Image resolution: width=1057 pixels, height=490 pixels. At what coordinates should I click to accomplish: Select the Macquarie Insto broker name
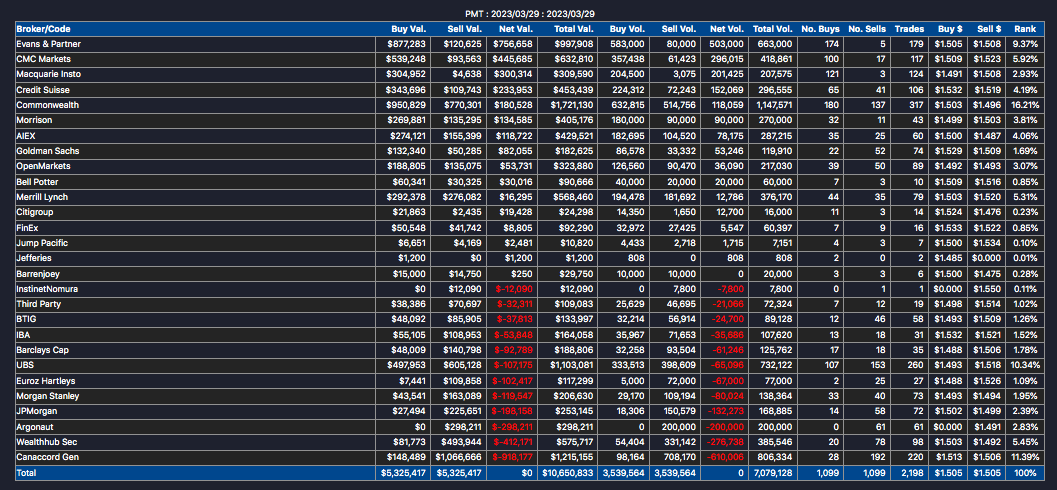coord(49,74)
